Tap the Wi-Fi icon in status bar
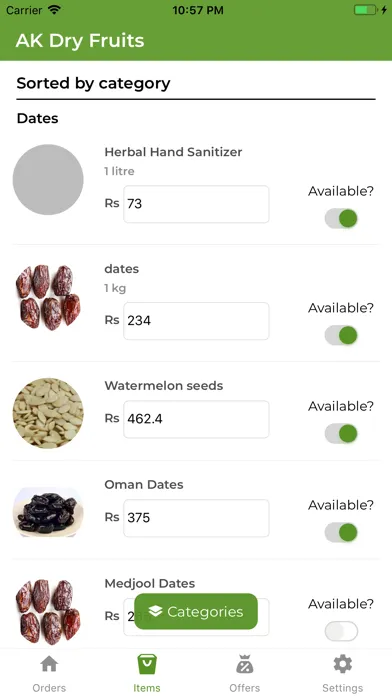The width and height of the screenshot is (392, 696). (x=55, y=10)
